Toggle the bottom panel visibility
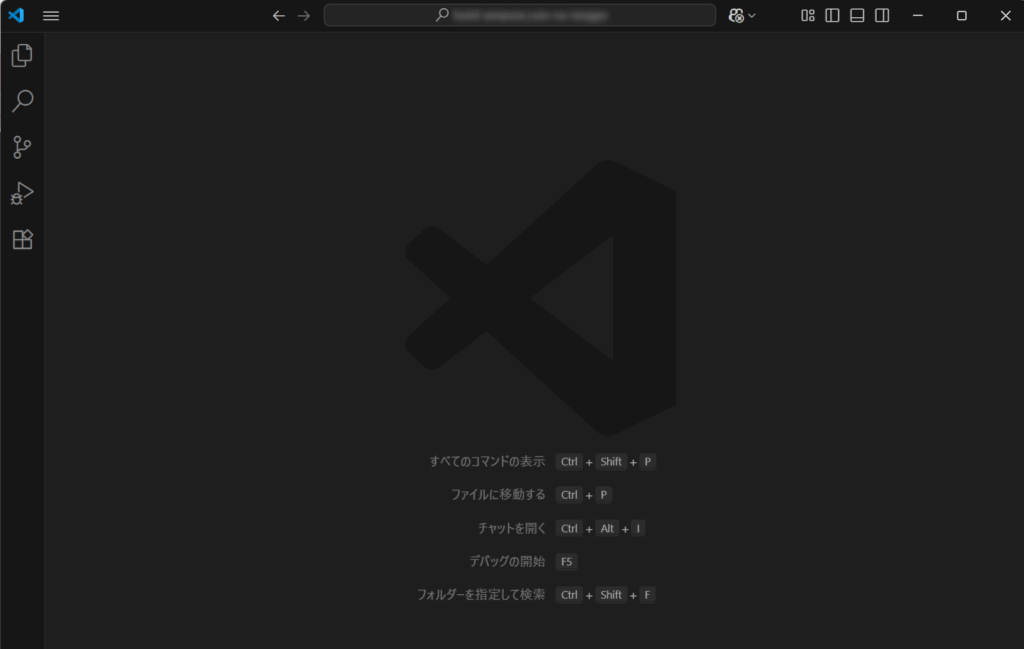Screen dimensions: 1024x649 click(x=857, y=16)
